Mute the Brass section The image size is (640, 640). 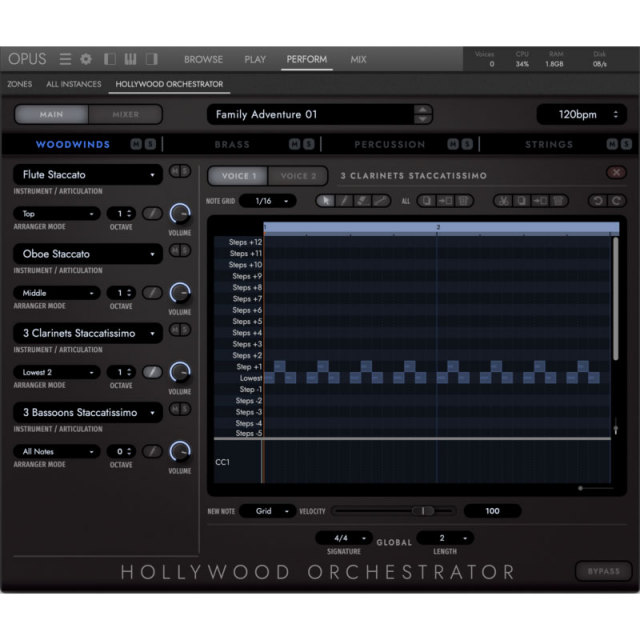(295, 144)
